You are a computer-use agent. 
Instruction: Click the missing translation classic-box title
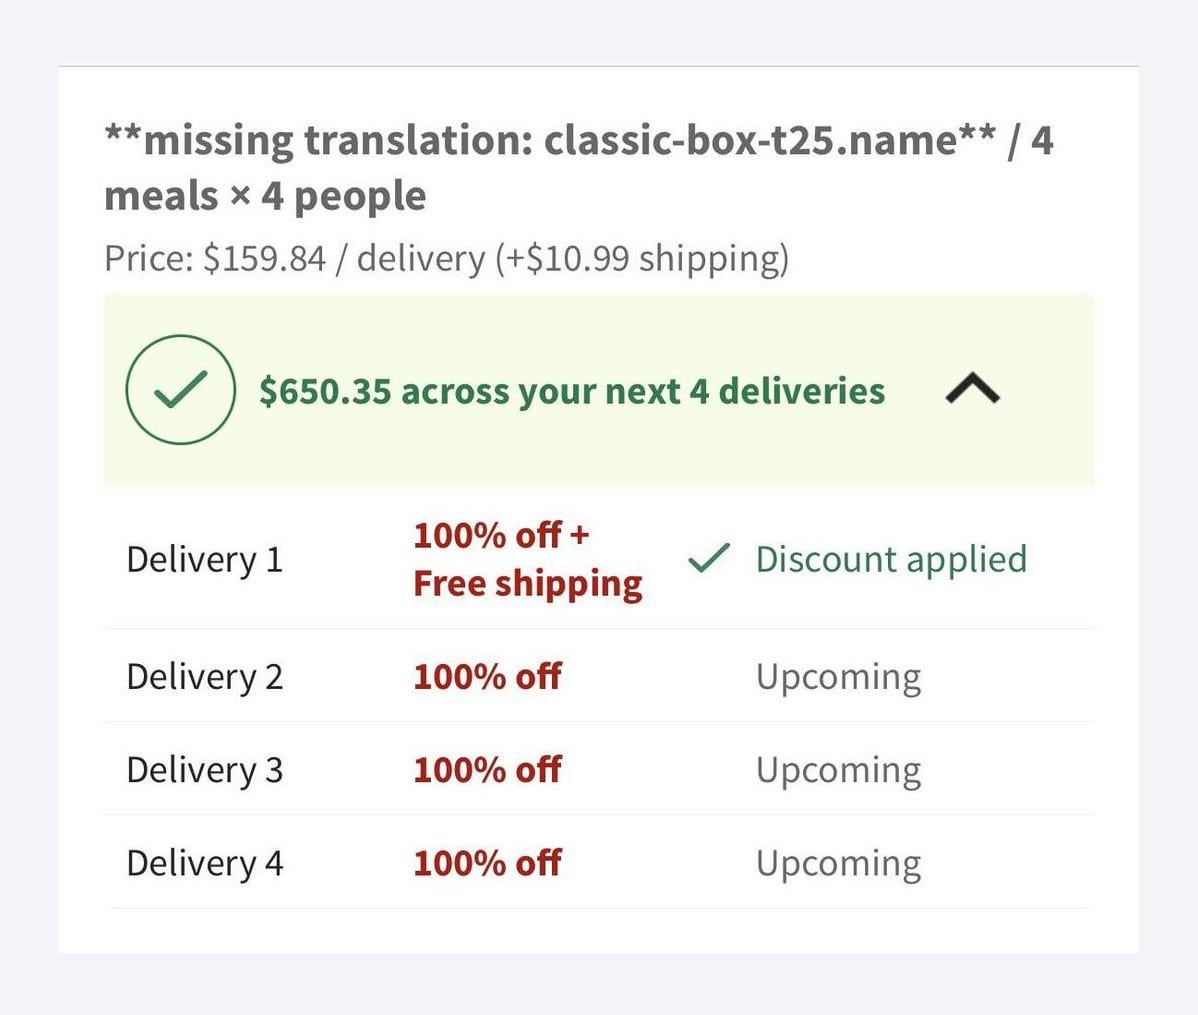click(550, 140)
